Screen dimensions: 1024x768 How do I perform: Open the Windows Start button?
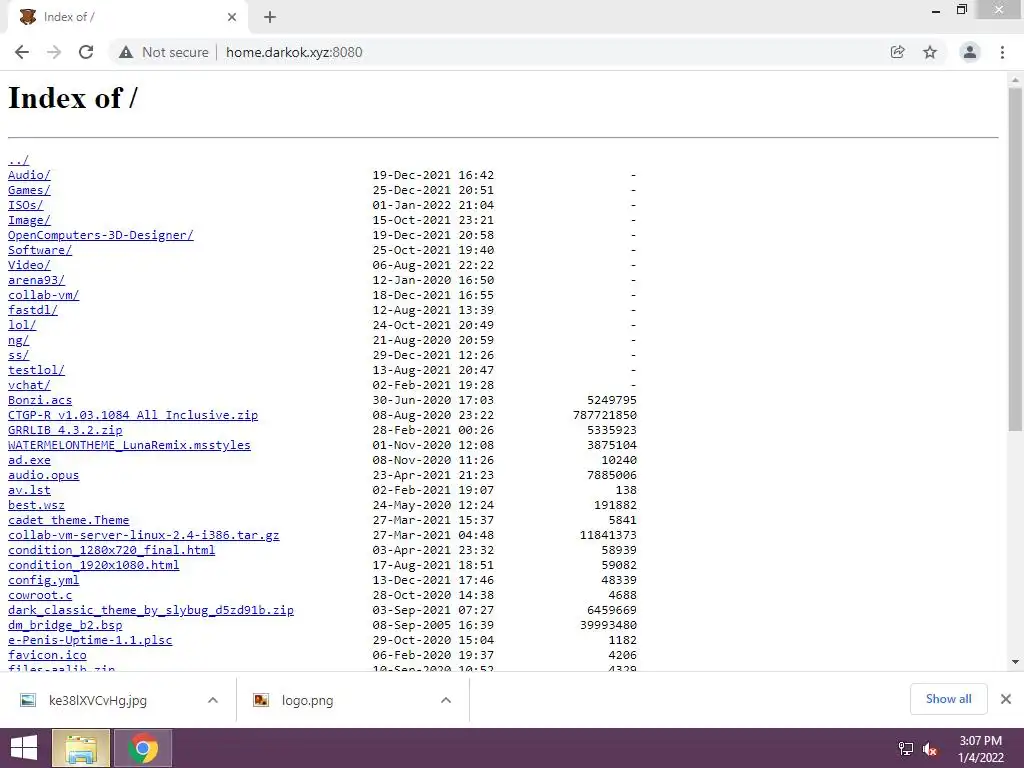24,748
